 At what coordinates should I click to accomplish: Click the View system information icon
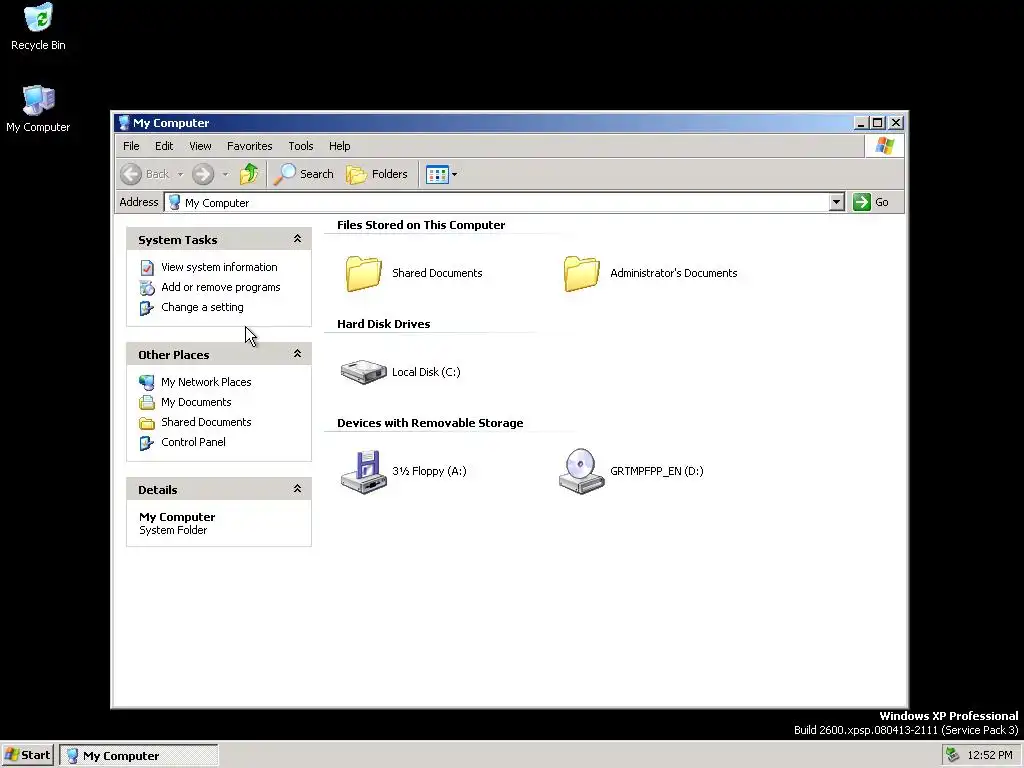(x=147, y=268)
